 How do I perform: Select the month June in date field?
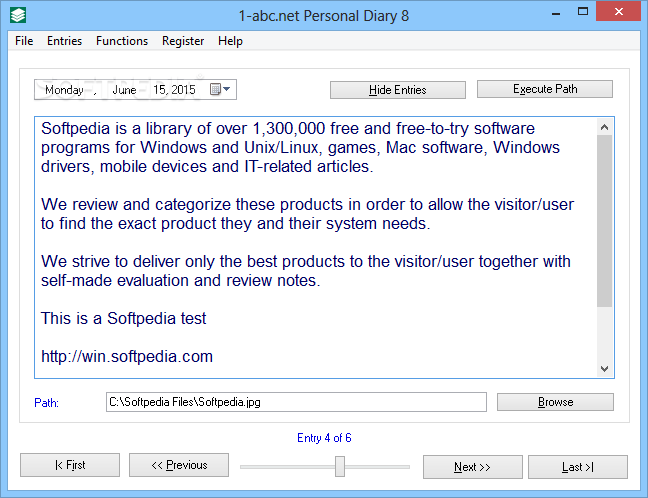pyautogui.click(x=124, y=90)
